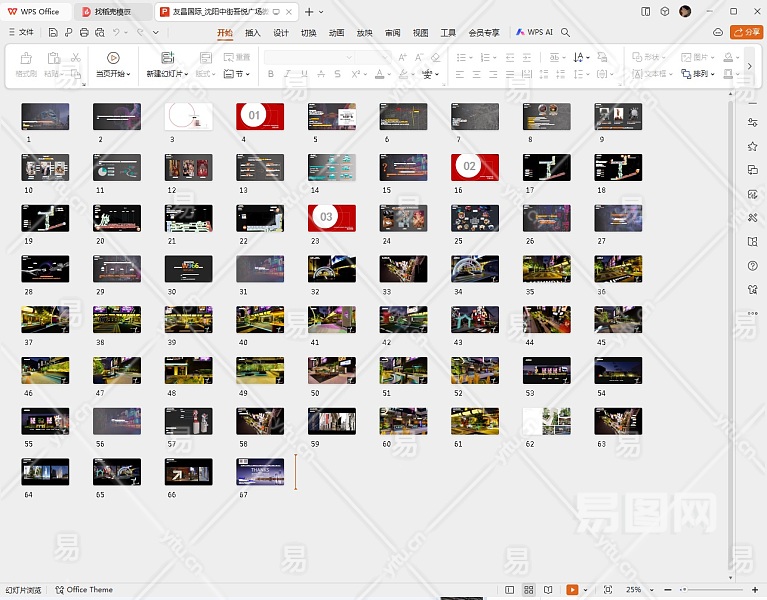Click the zoom in plus icon

click(754, 590)
